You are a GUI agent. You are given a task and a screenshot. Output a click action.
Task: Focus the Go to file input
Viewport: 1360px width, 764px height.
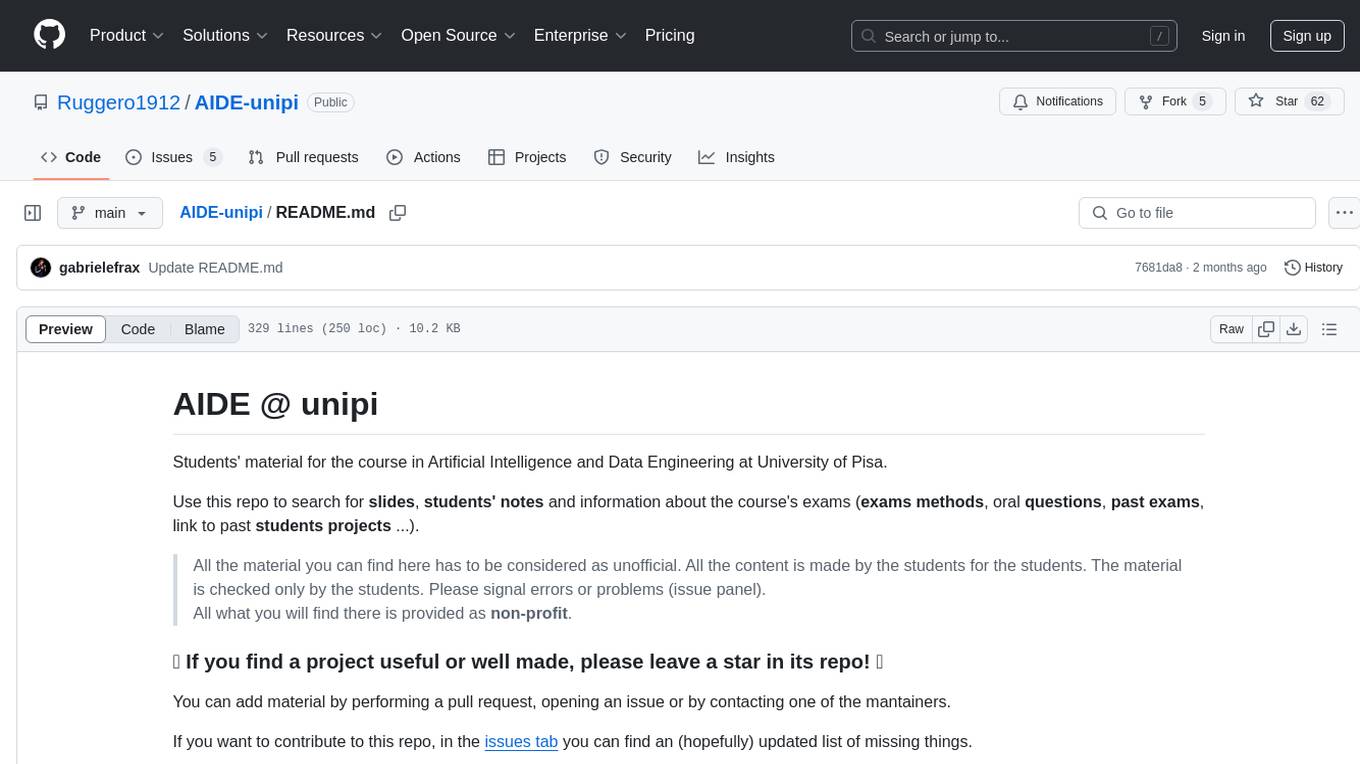(x=1197, y=213)
